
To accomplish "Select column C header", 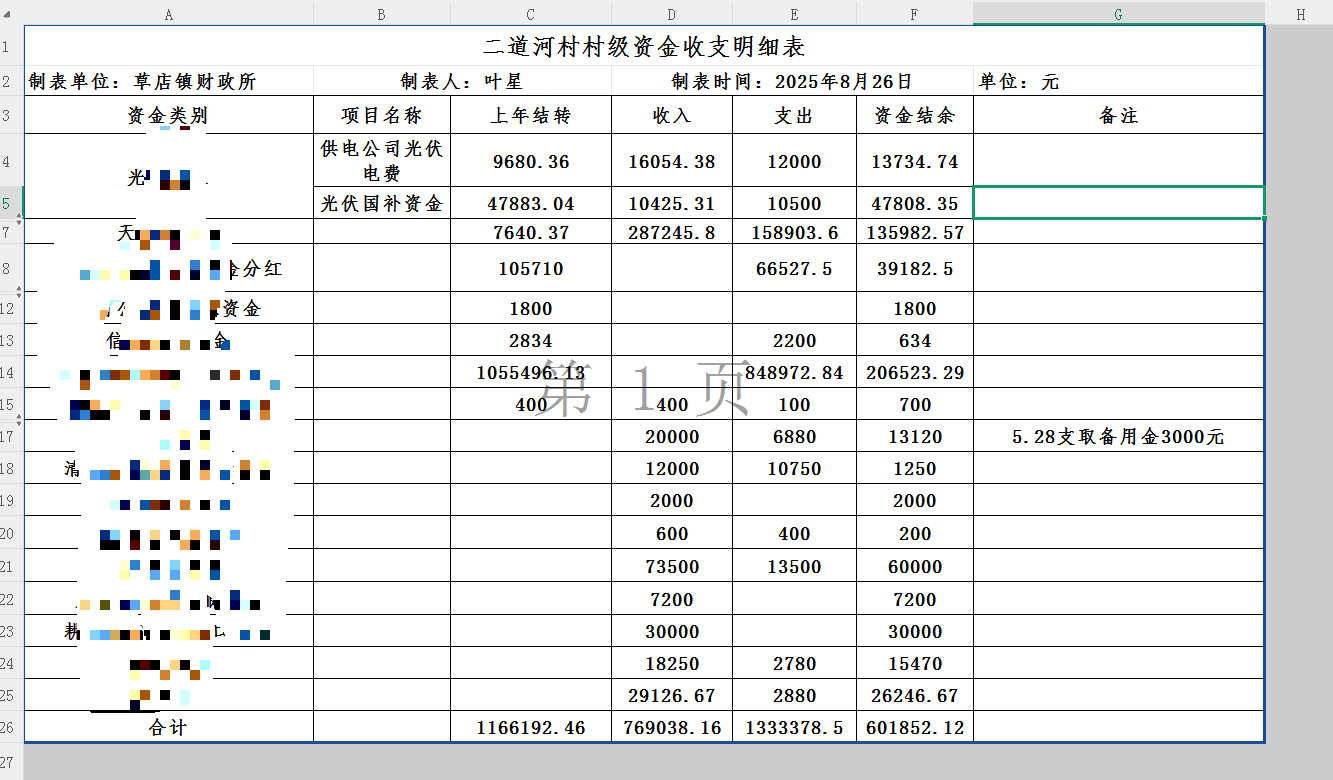I will [530, 13].
